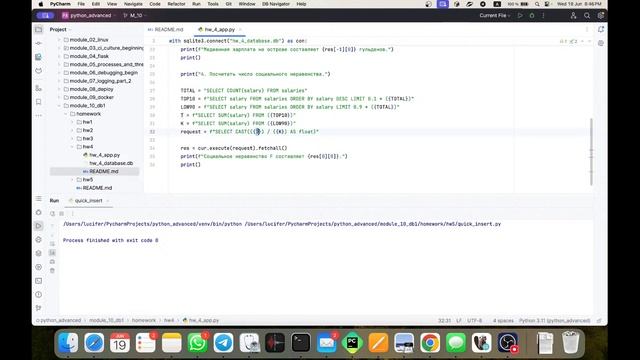Open the Current File run configuration dropdown
Image resolution: width=640 pixels, height=360 pixels.
point(495,16)
